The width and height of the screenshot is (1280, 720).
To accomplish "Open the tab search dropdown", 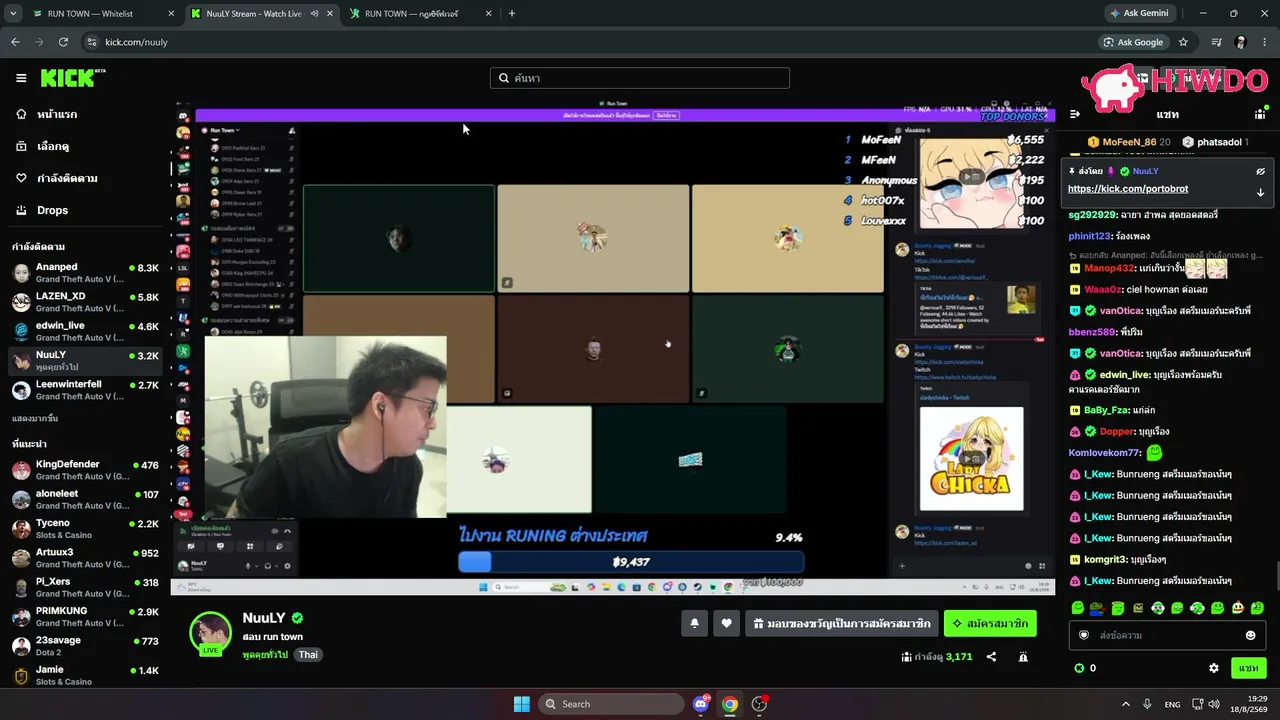I will [x=13, y=14].
